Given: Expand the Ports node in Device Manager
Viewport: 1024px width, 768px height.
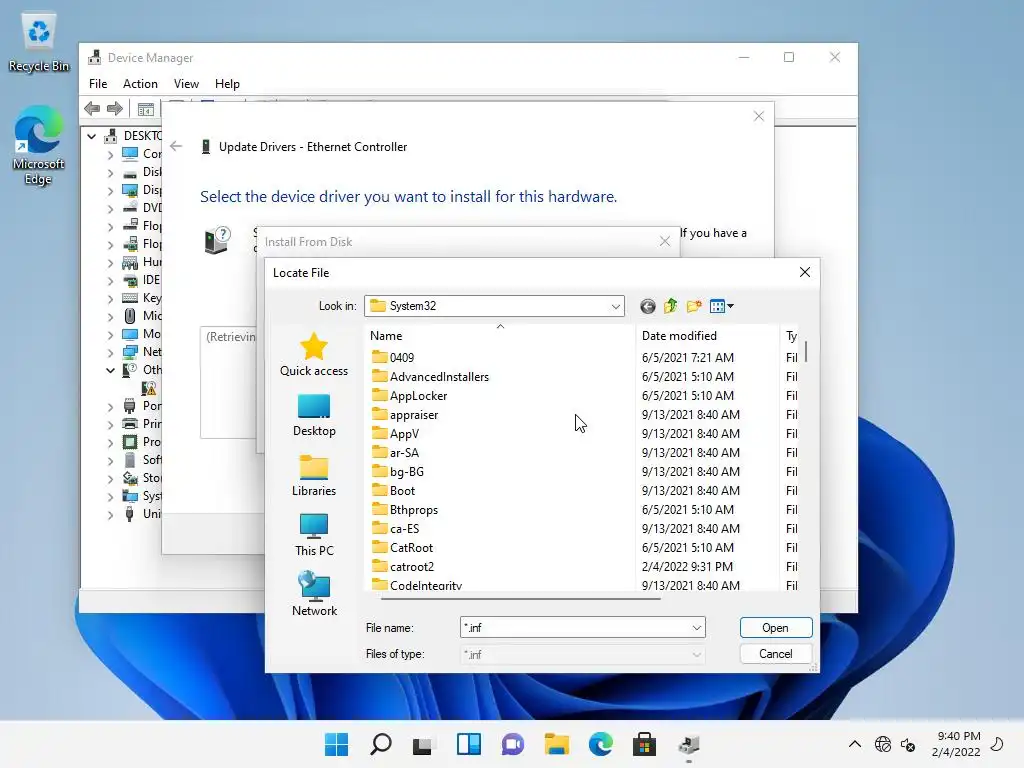Looking at the screenshot, I should [110, 406].
